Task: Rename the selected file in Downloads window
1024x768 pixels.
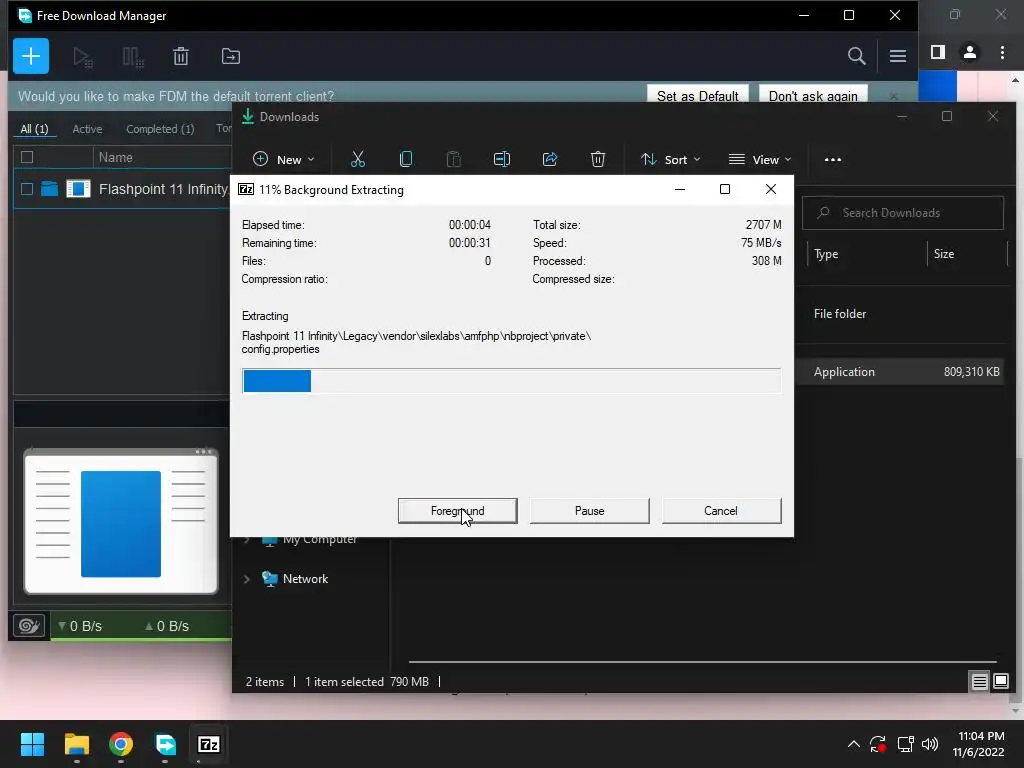Action: click(x=502, y=159)
